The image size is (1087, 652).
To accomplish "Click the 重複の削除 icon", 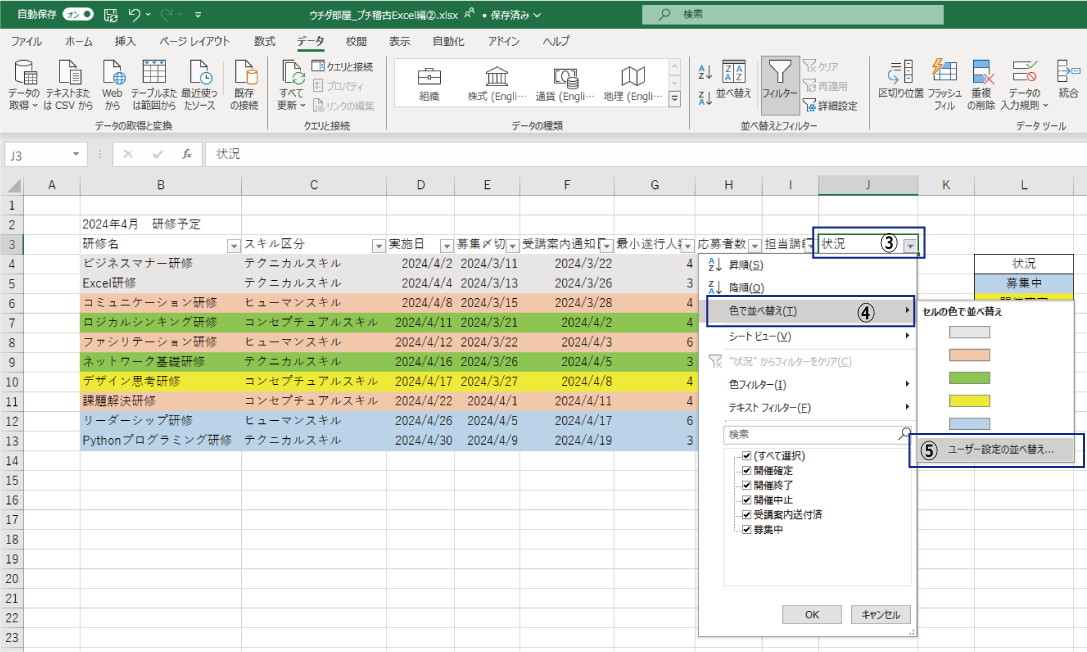I will pos(985,76).
